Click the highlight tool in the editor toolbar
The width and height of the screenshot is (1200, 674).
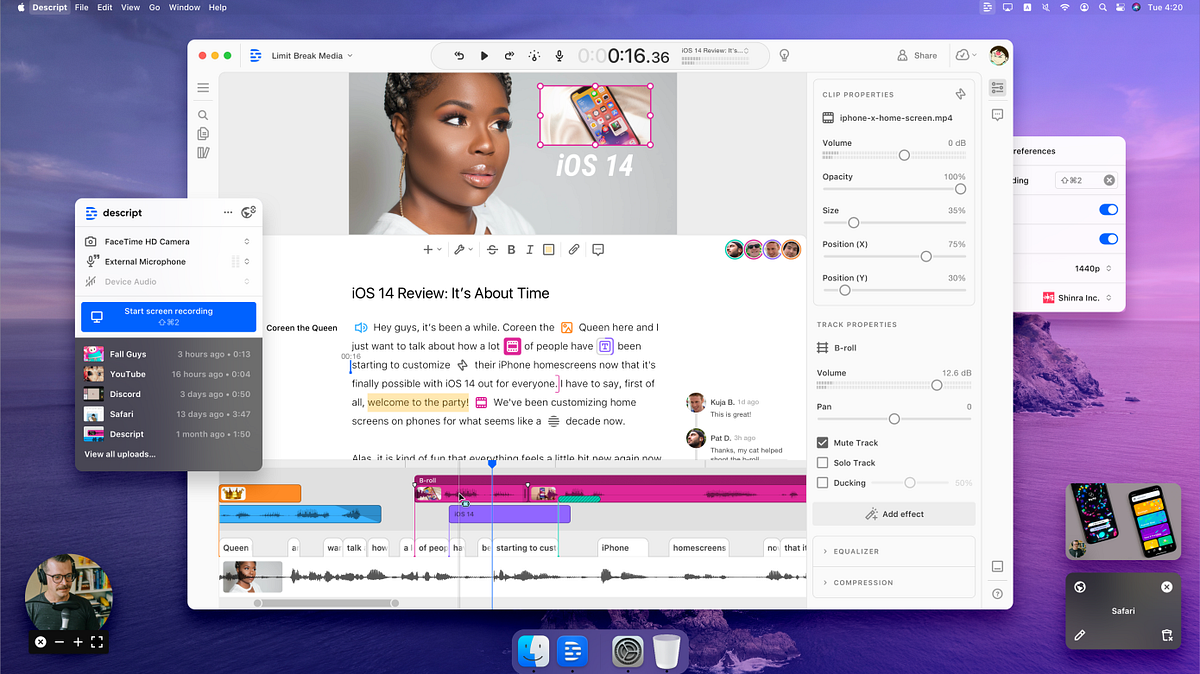(547, 249)
